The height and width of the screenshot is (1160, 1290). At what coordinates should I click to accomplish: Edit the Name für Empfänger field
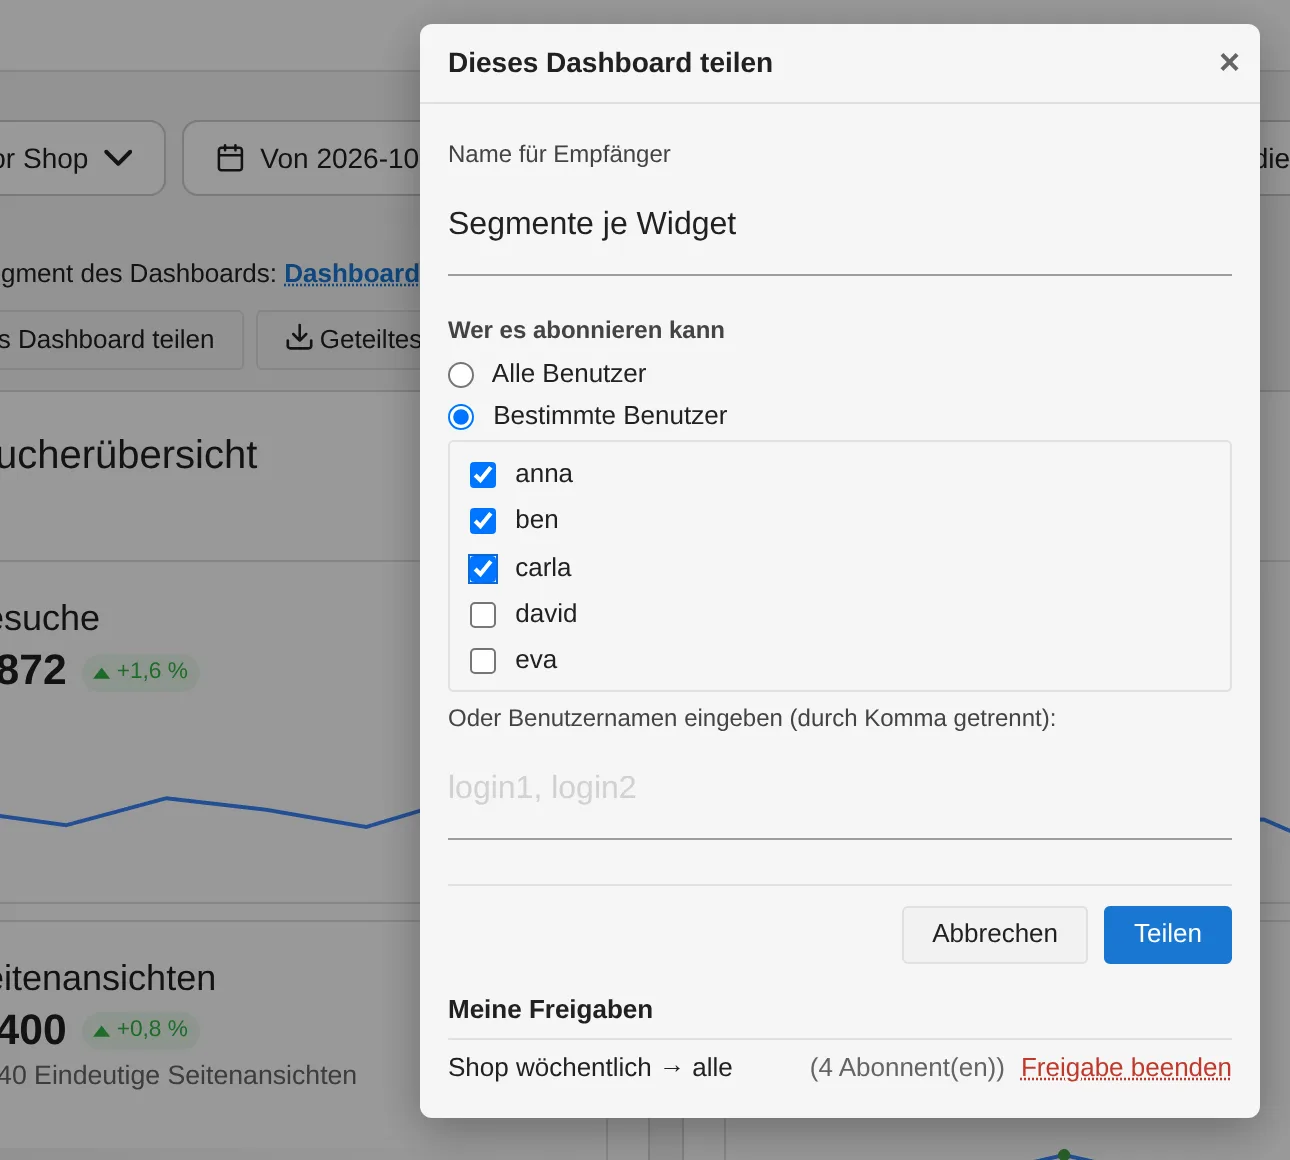tap(839, 225)
